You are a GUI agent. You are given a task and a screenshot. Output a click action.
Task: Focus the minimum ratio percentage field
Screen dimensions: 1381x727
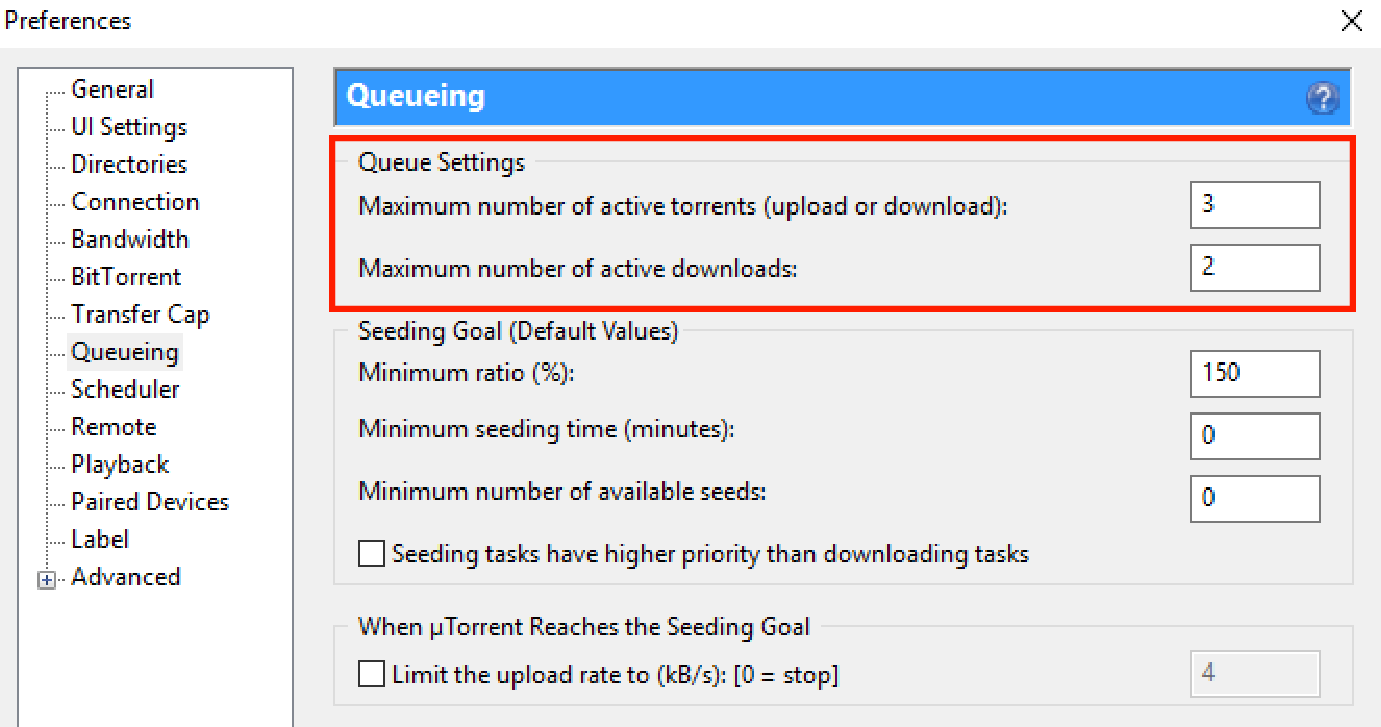(x=1254, y=373)
